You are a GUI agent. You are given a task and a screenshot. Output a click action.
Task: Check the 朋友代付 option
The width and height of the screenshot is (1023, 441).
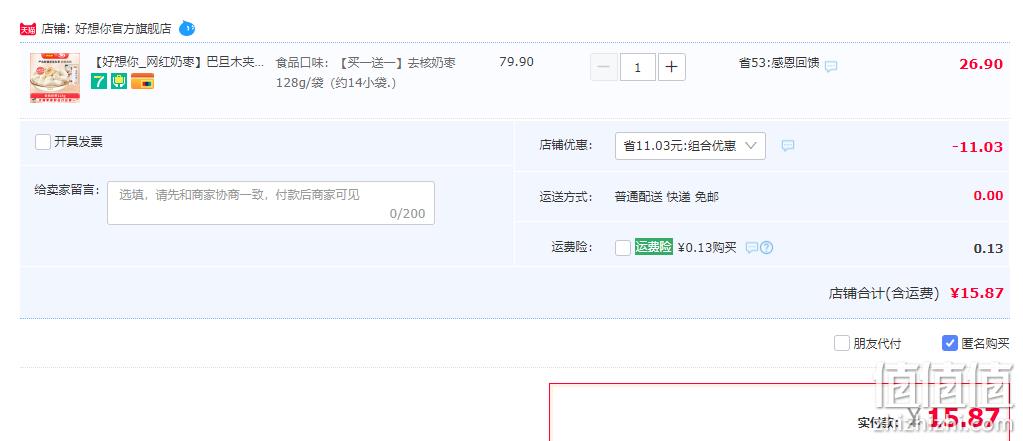tap(842, 343)
